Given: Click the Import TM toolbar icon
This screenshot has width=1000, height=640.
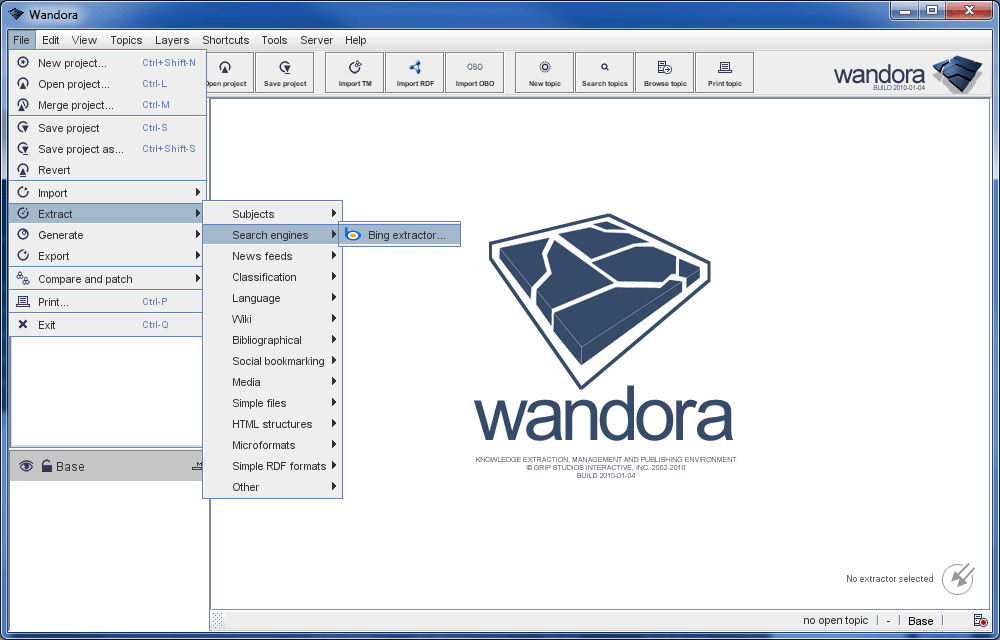Looking at the screenshot, I should [x=355, y=73].
